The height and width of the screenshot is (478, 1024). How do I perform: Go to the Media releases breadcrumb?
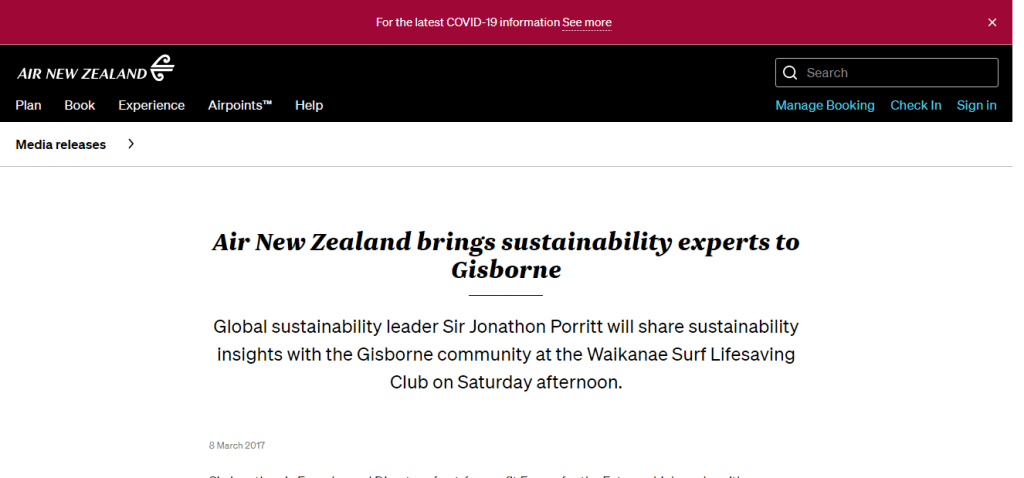click(61, 144)
